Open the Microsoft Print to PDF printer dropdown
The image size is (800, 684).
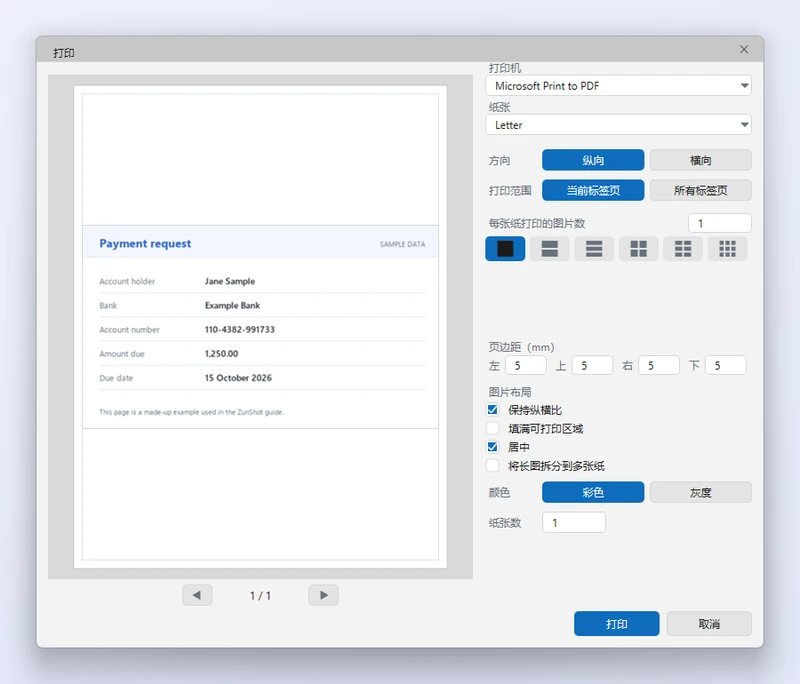pos(618,86)
